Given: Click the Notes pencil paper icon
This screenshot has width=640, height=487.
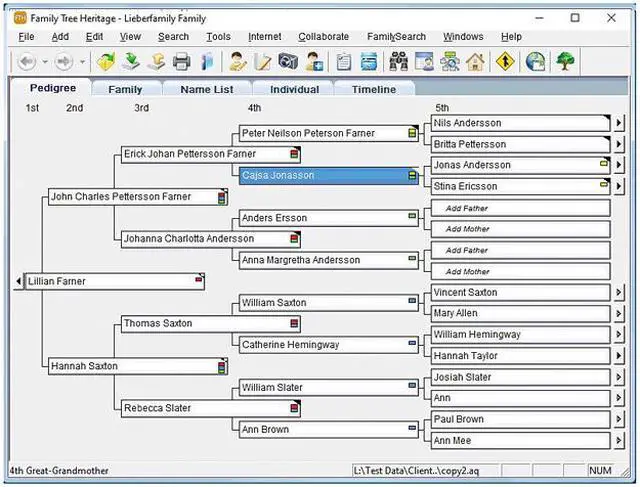Looking at the screenshot, I should [262, 62].
